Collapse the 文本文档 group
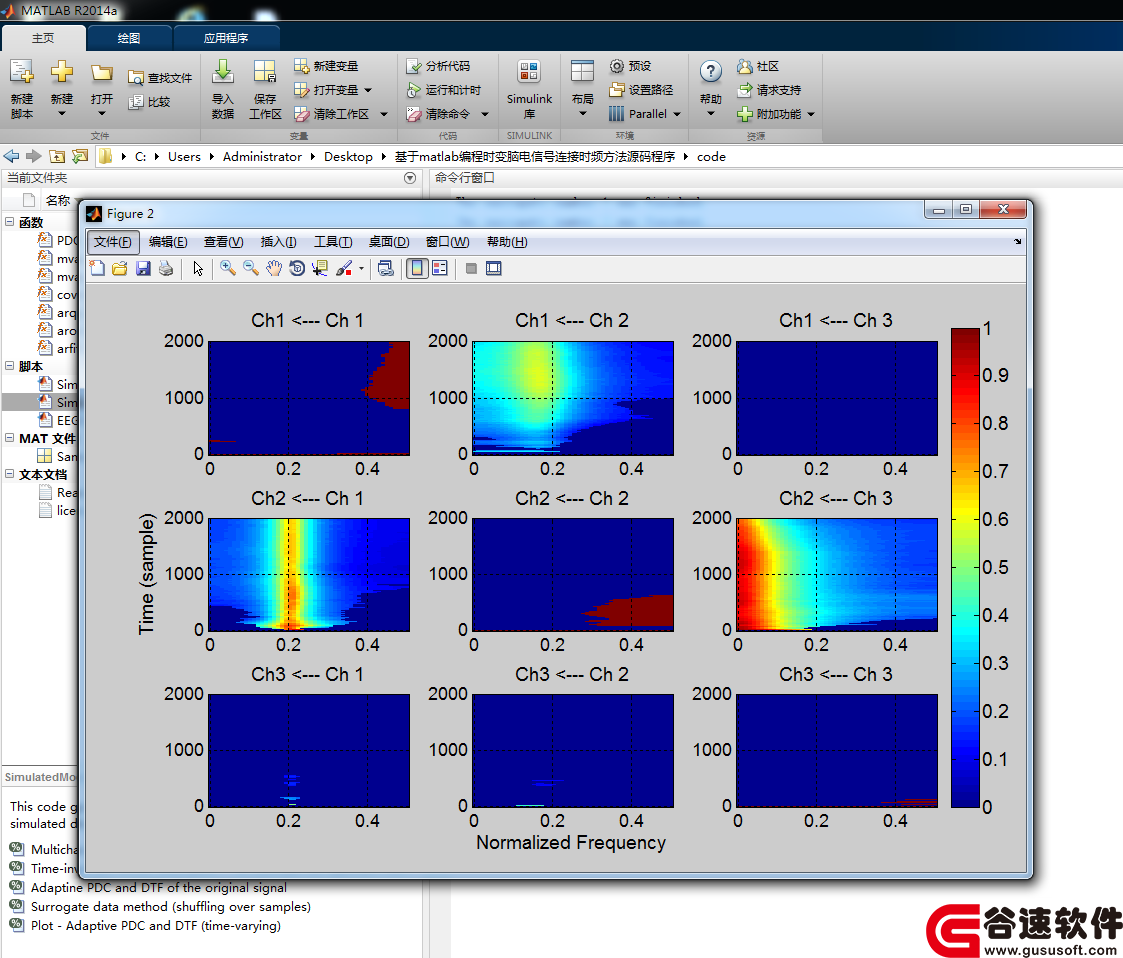This screenshot has height=958, width=1123. pos(9,473)
